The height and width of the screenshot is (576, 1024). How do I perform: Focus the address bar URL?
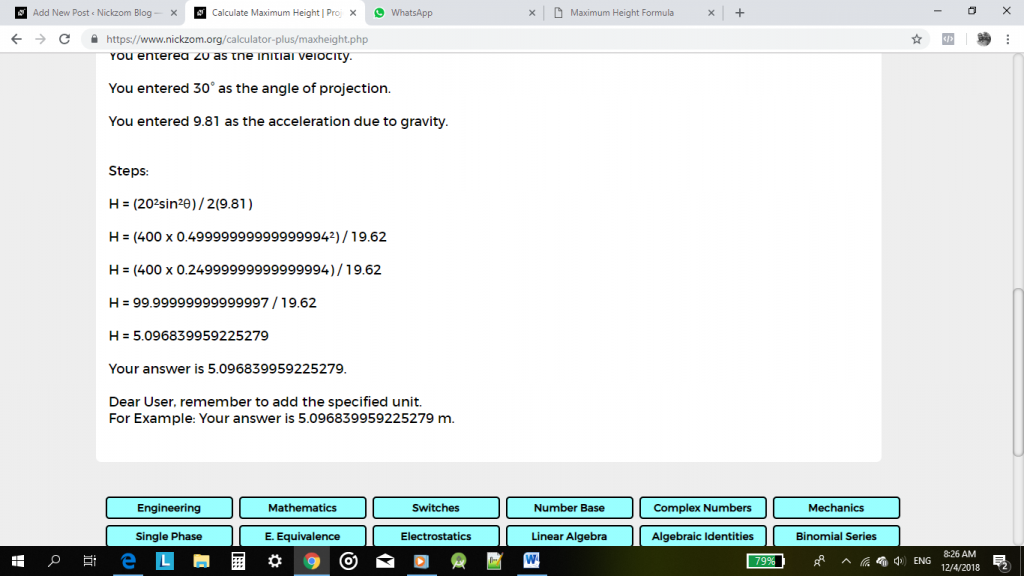point(237,39)
